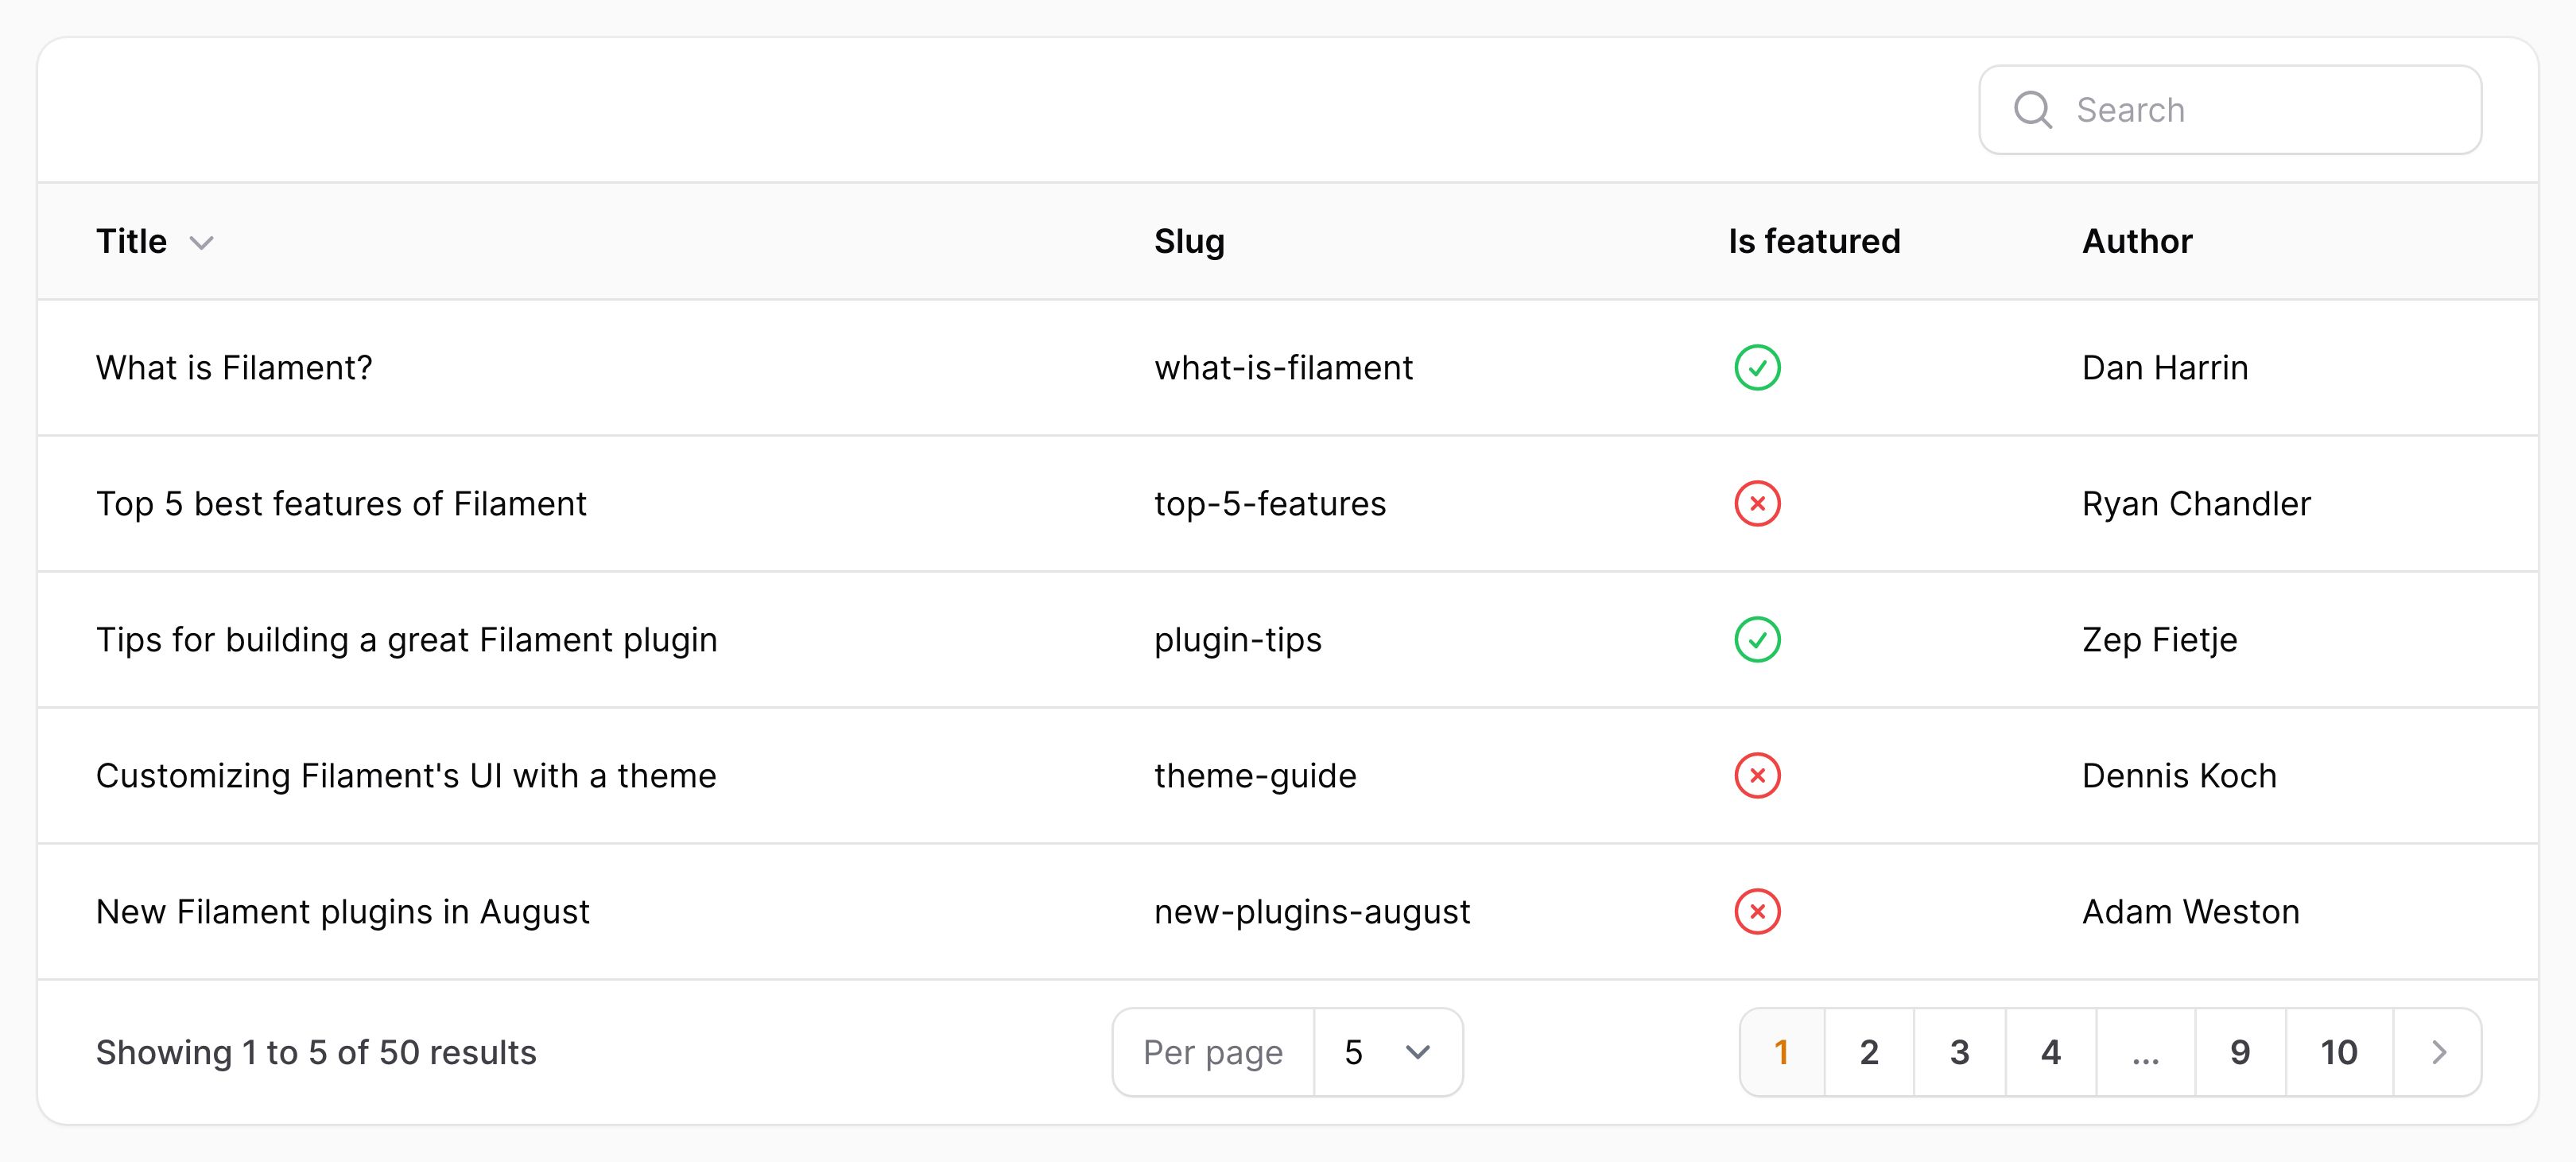The height and width of the screenshot is (1162, 2576).
Task: Click the Is featured column header
Action: tap(1814, 241)
